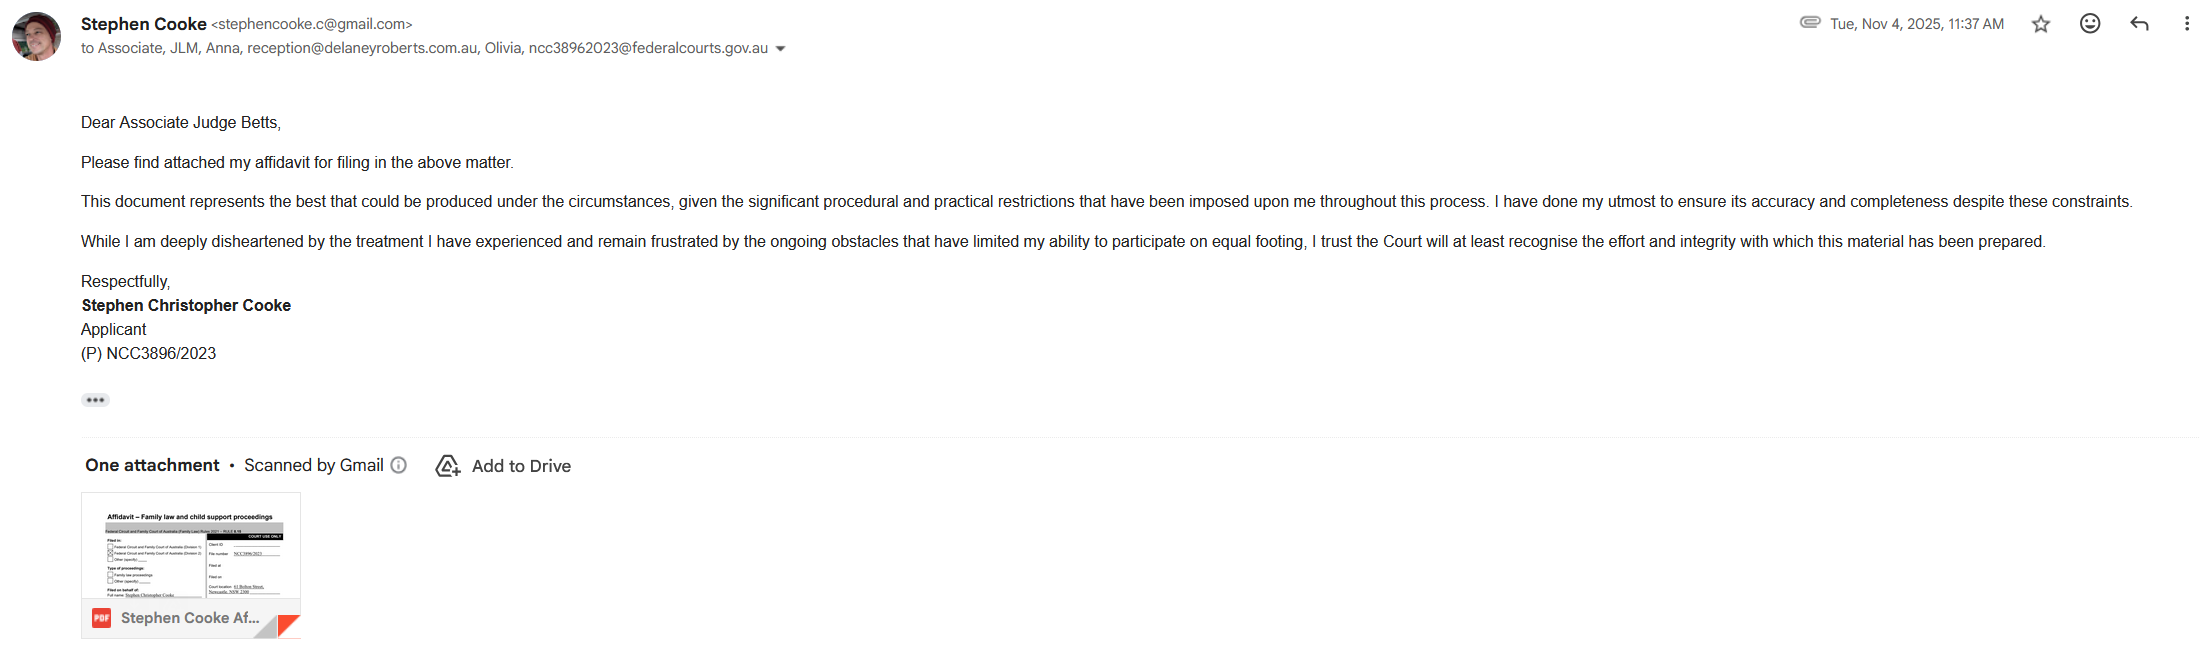The width and height of the screenshot is (2212, 662).
Task: Reply using the arrow icon
Action: pos(2139,24)
